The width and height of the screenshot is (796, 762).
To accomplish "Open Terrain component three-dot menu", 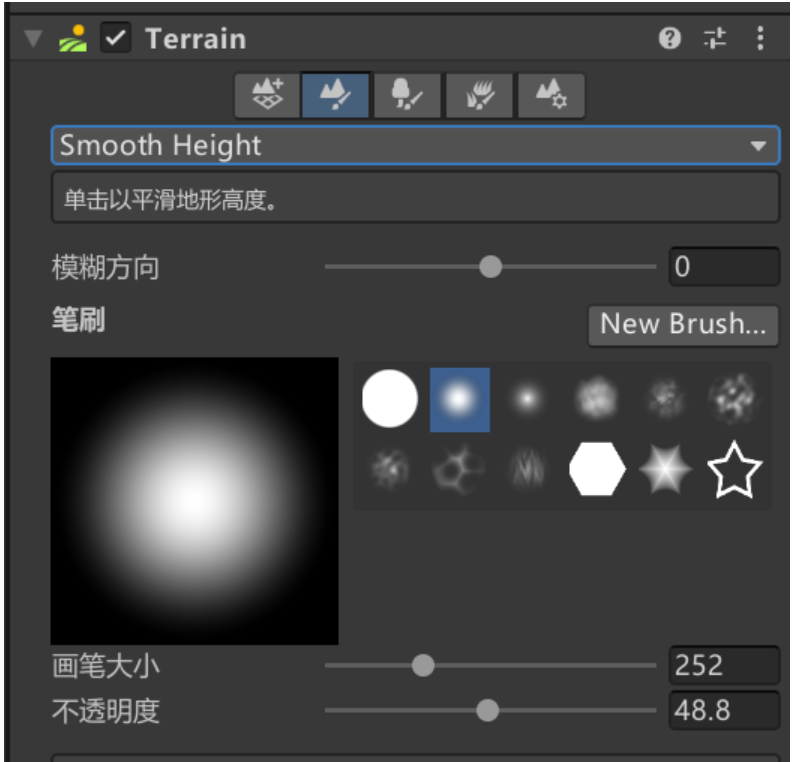I will pyautogui.click(x=760, y=38).
